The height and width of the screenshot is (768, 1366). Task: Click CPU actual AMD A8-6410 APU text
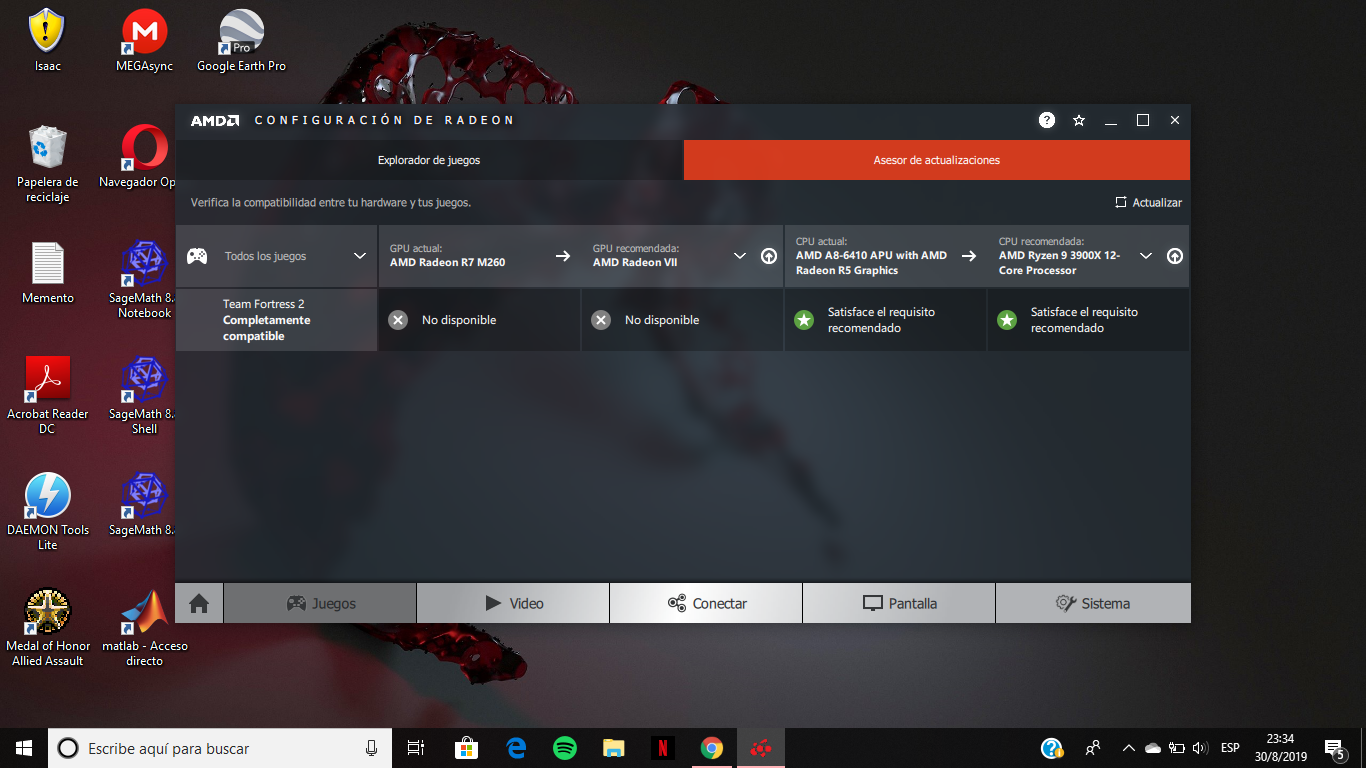871,263
